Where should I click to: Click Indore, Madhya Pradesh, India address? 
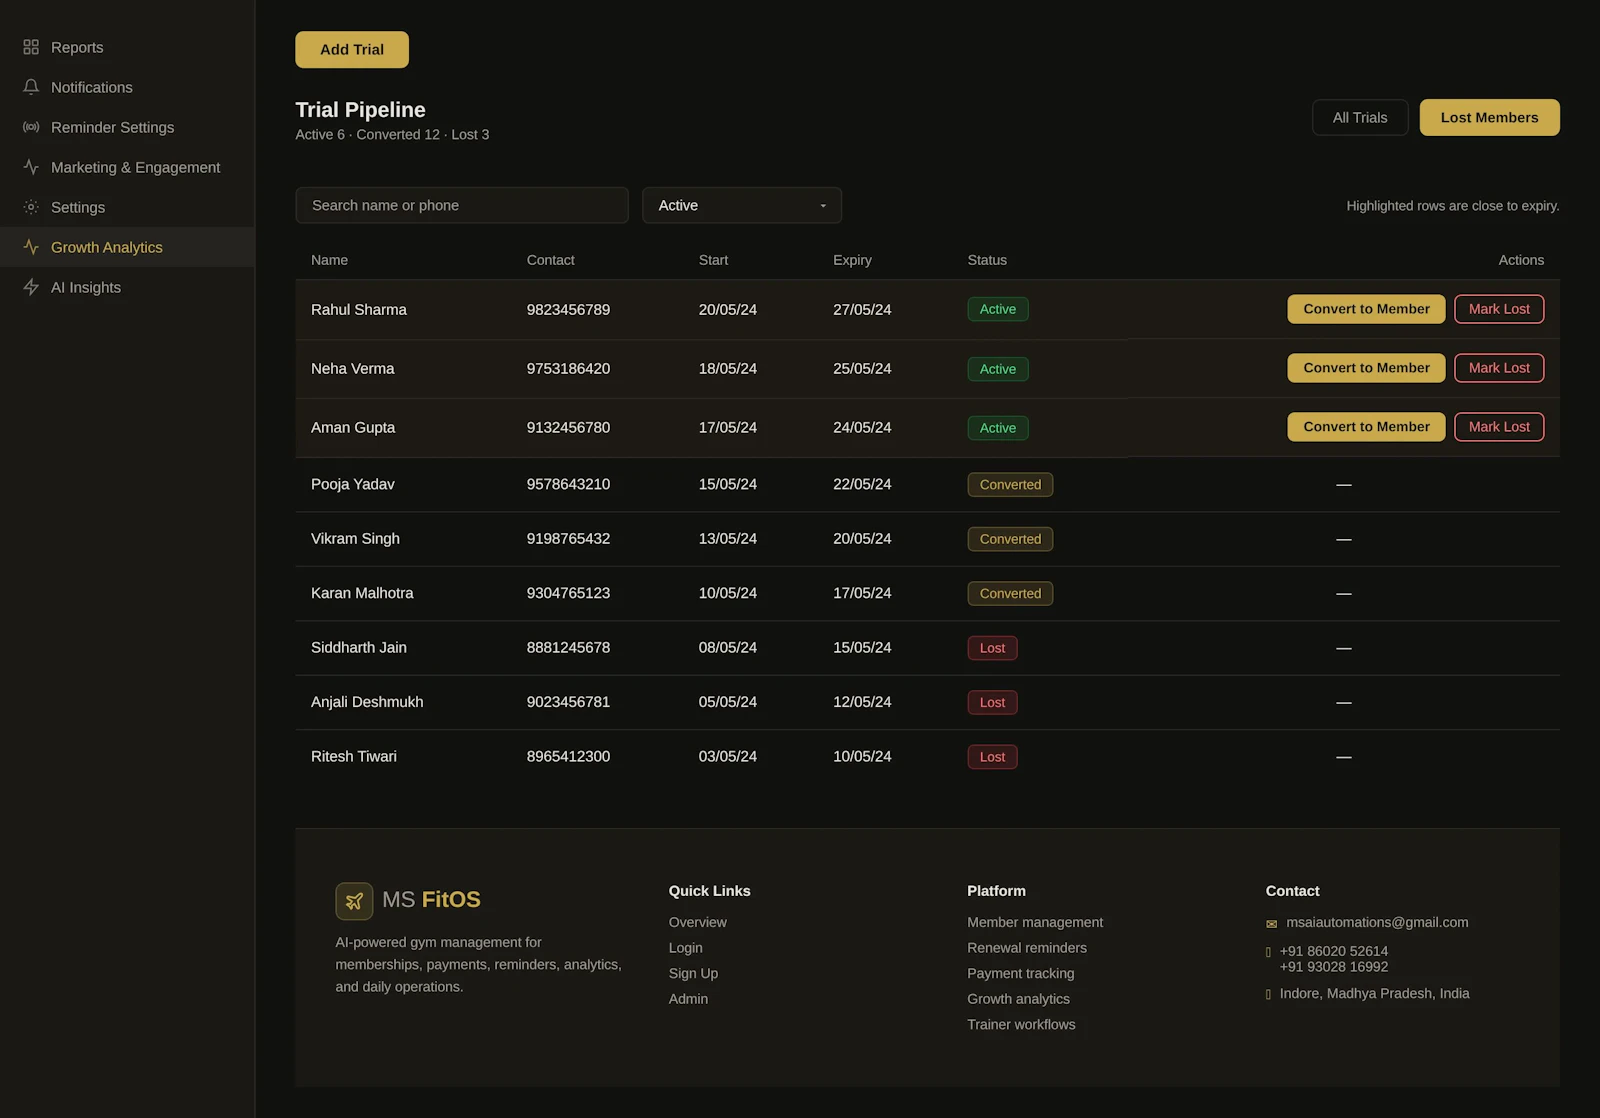[x=1374, y=993]
